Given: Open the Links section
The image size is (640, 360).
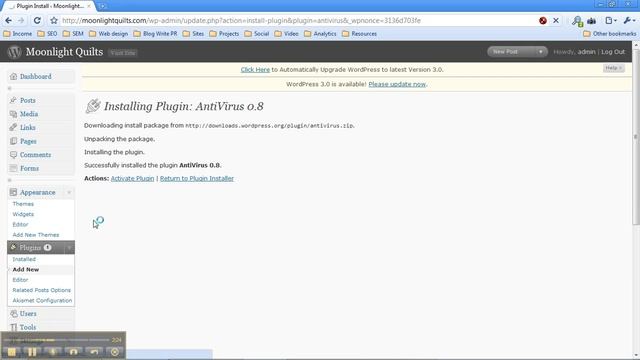Looking at the screenshot, I should [x=27, y=127].
